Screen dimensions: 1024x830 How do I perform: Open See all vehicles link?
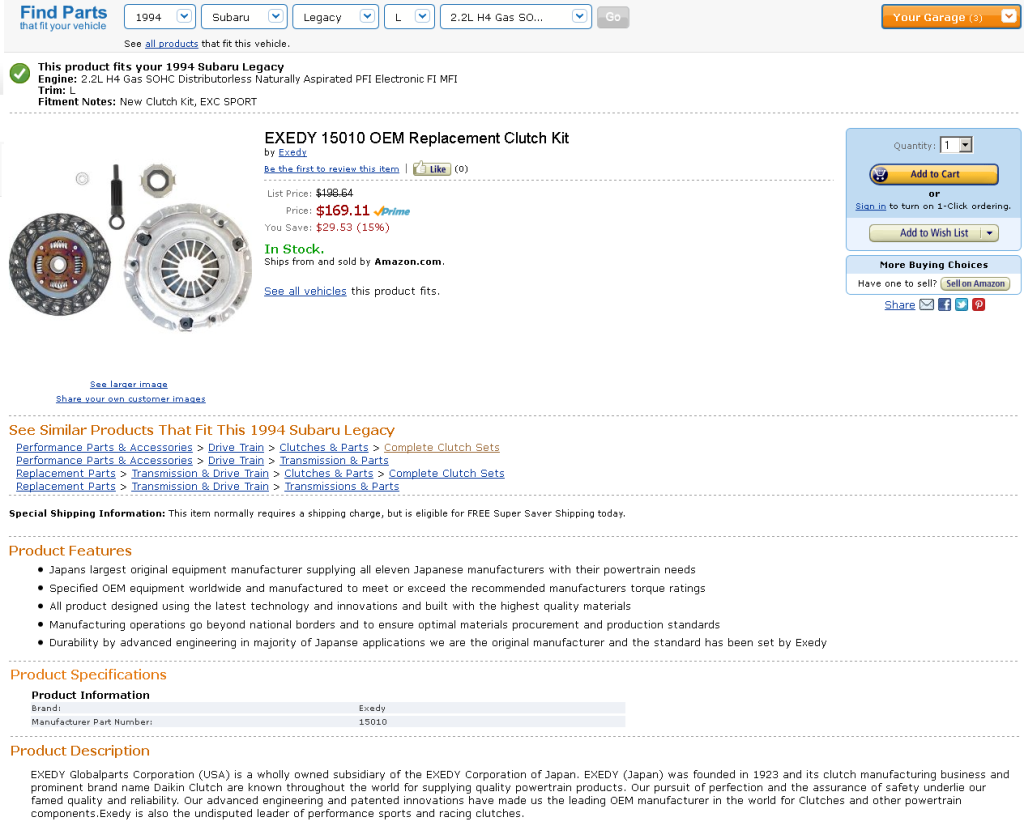coord(305,291)
